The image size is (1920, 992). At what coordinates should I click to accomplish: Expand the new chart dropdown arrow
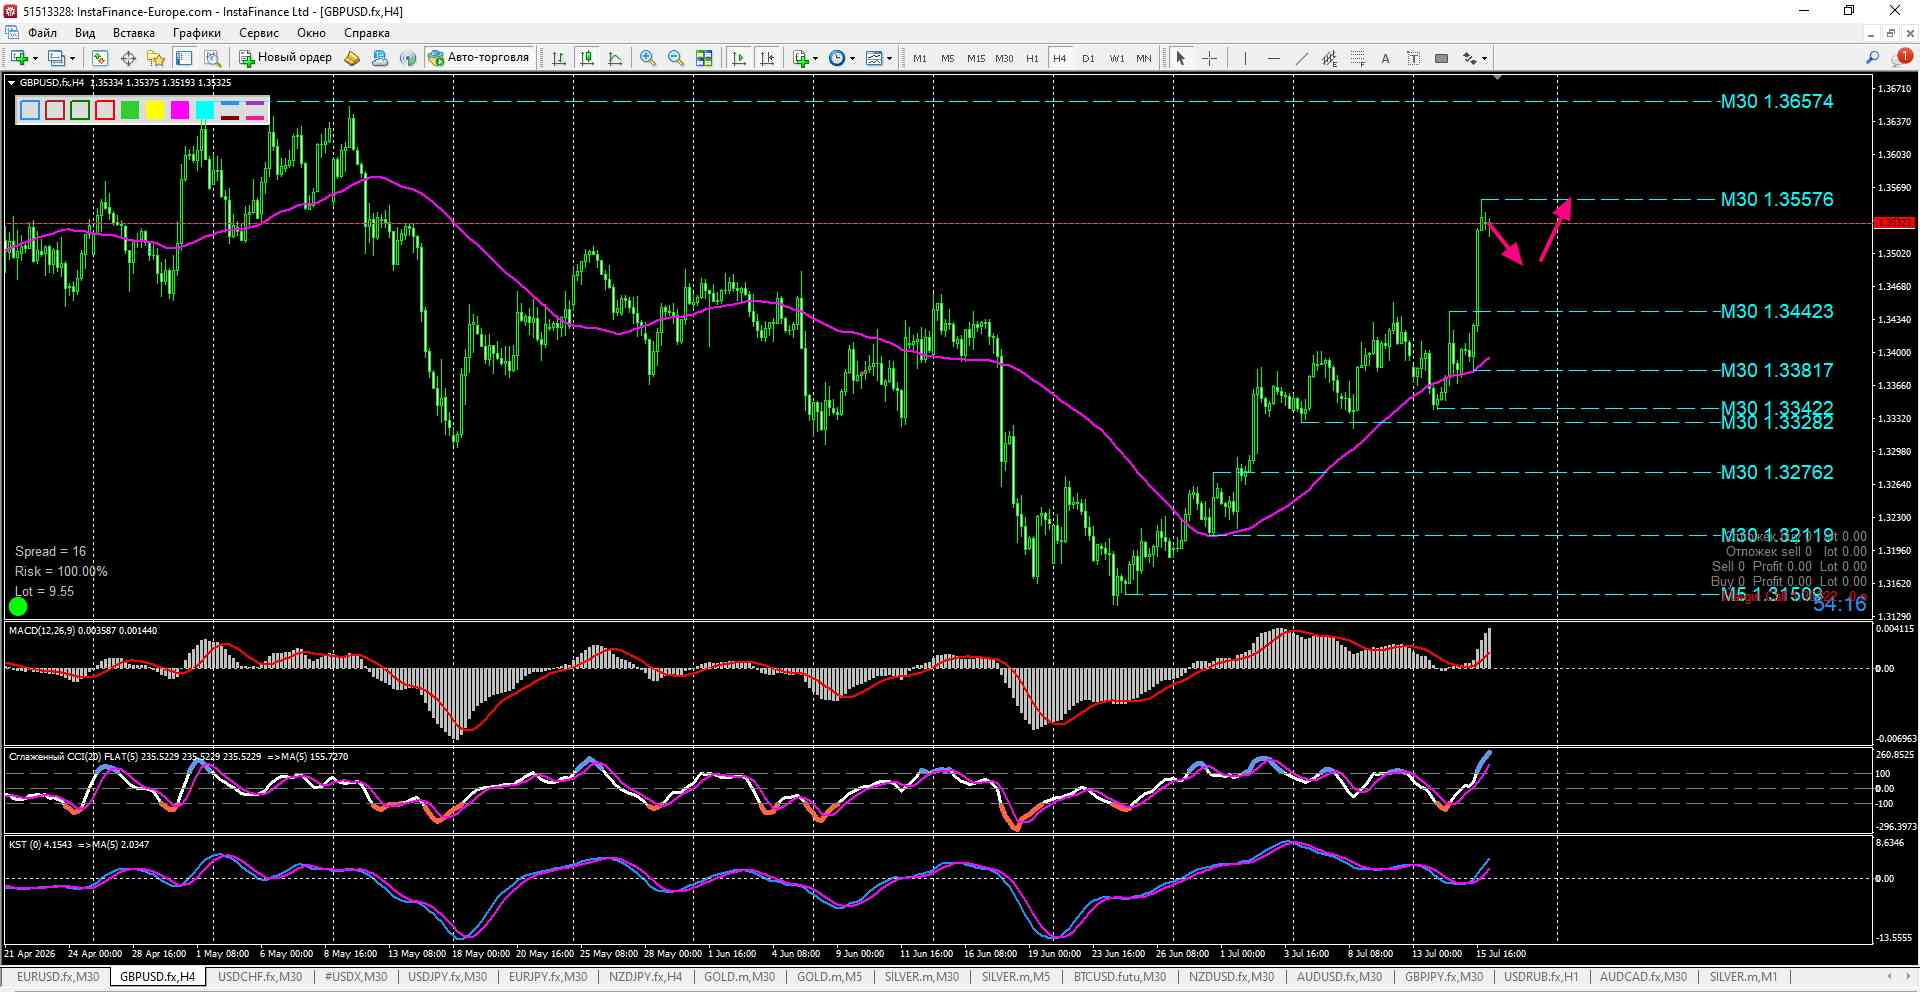pos(36,58)
